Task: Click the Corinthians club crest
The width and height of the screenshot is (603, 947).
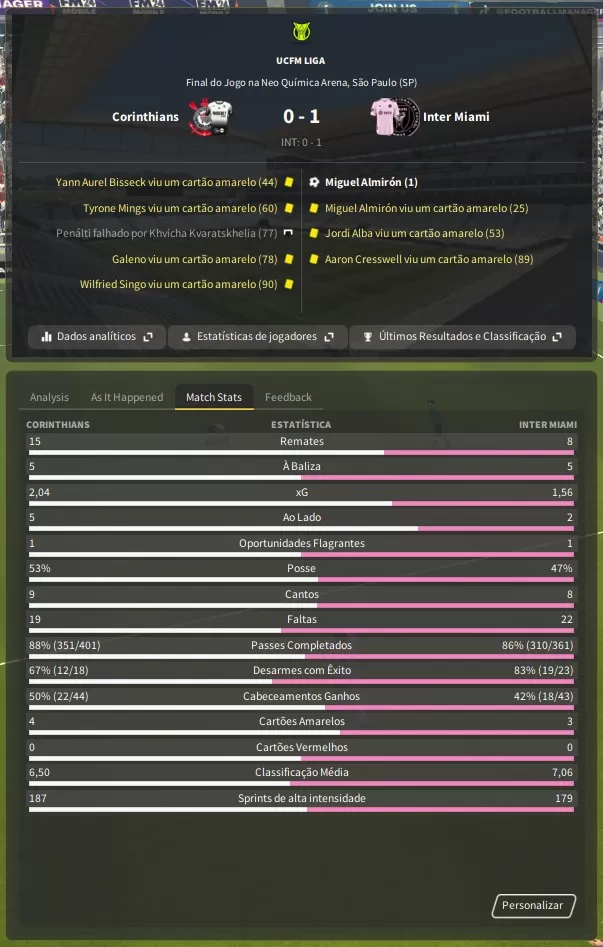Action: click(209, 117)
